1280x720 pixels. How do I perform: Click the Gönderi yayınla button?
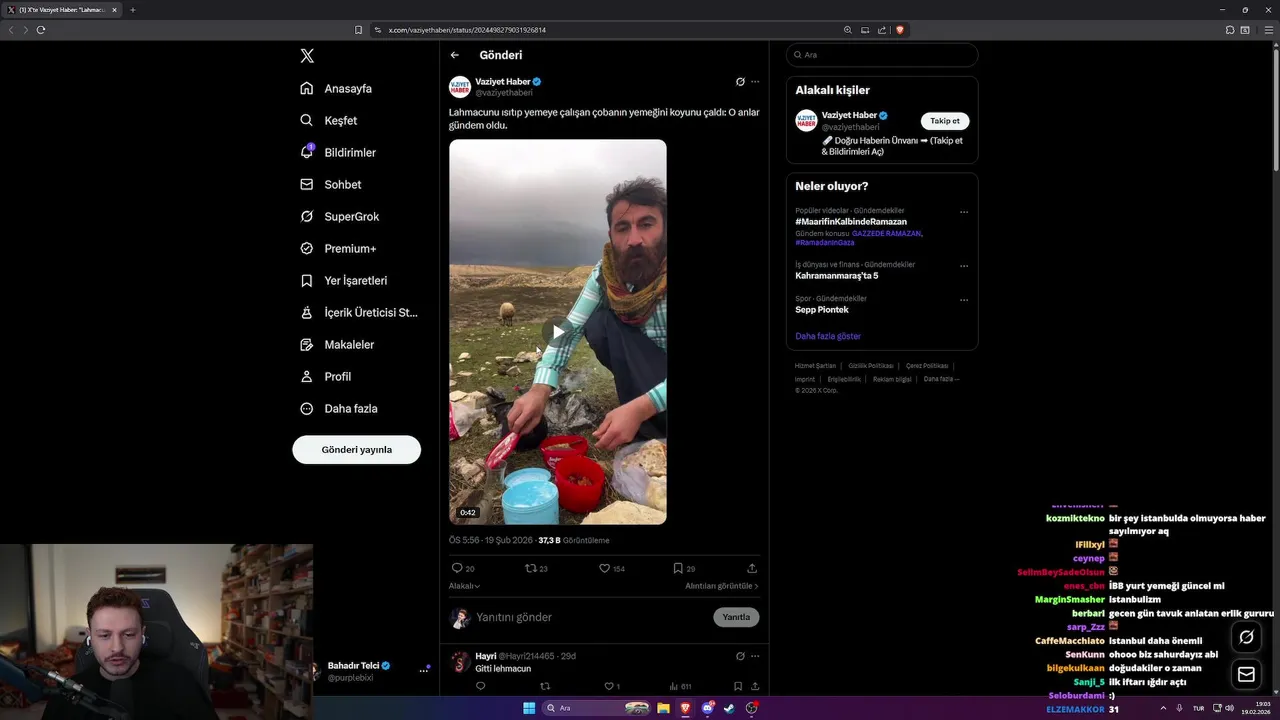[356, 449]
